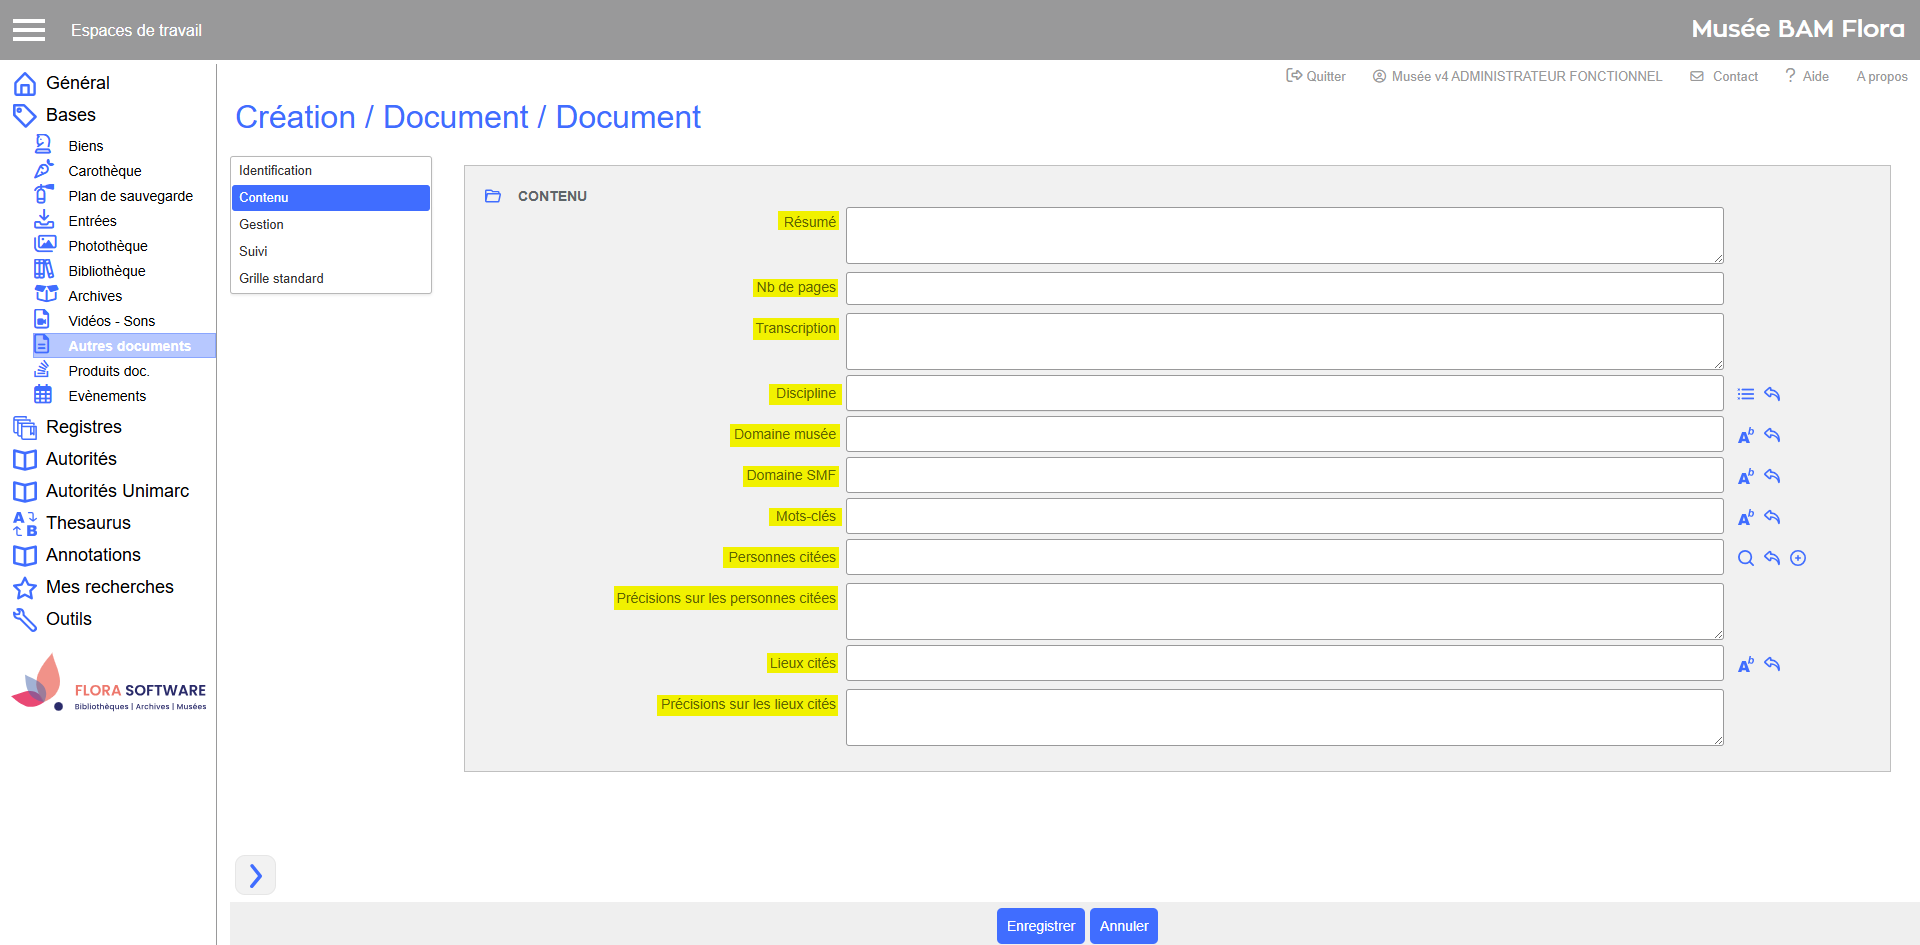
Task: Click the Quitter link
Action: tap(1316, 77)
